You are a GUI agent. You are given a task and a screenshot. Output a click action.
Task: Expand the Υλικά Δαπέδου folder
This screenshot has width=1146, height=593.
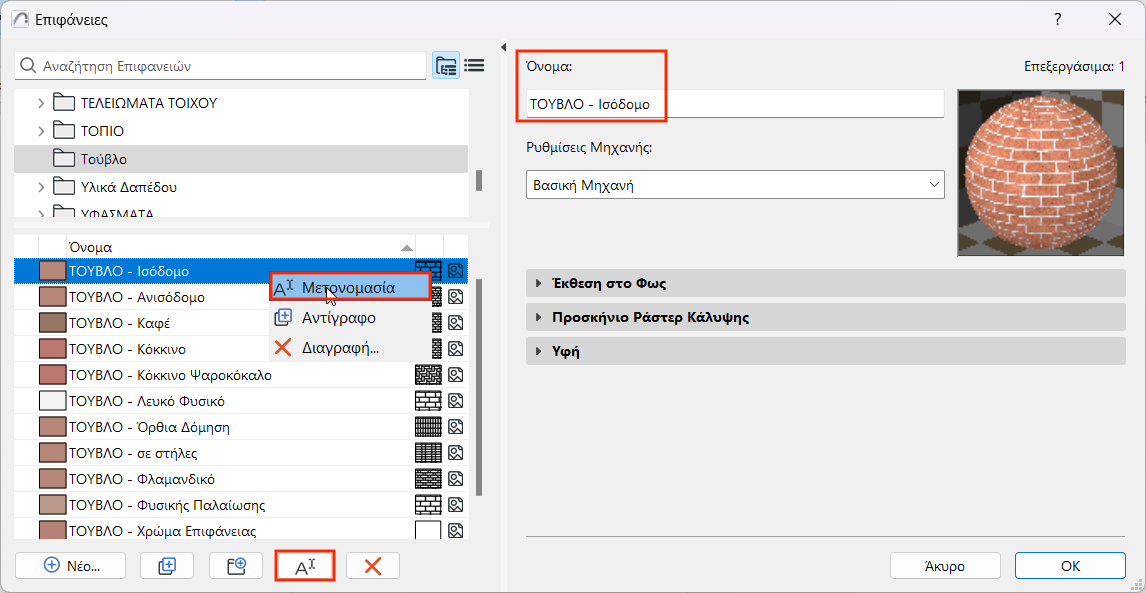[x=41, y=187]
